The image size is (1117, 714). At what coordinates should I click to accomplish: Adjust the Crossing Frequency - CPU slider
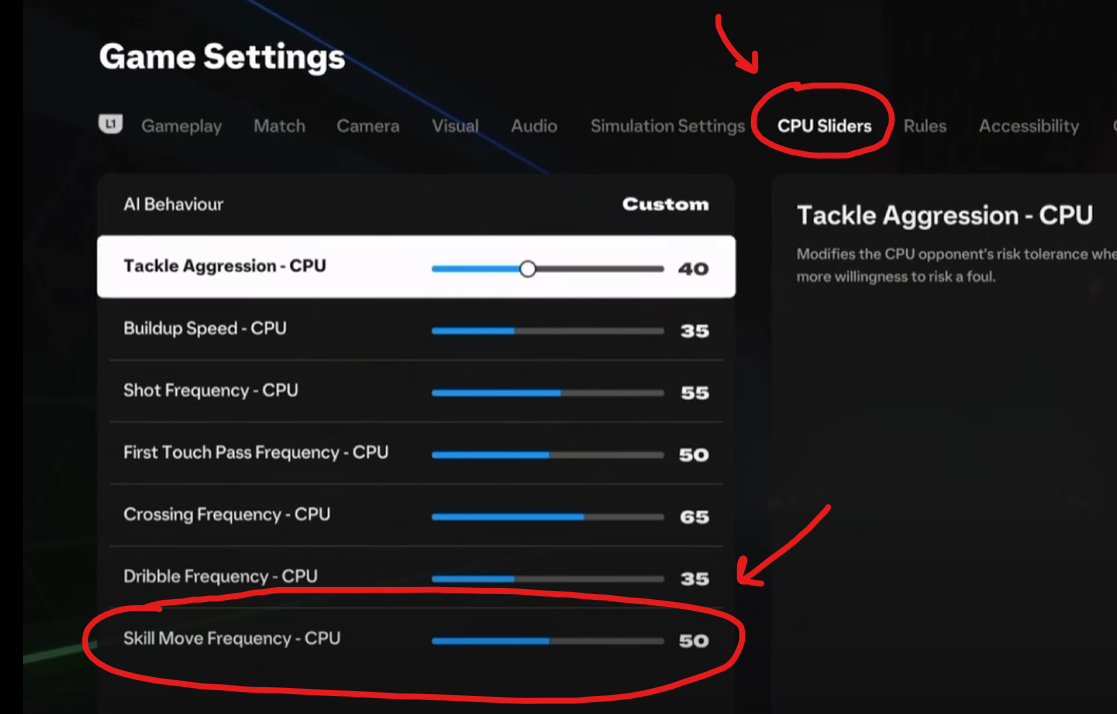547,517
